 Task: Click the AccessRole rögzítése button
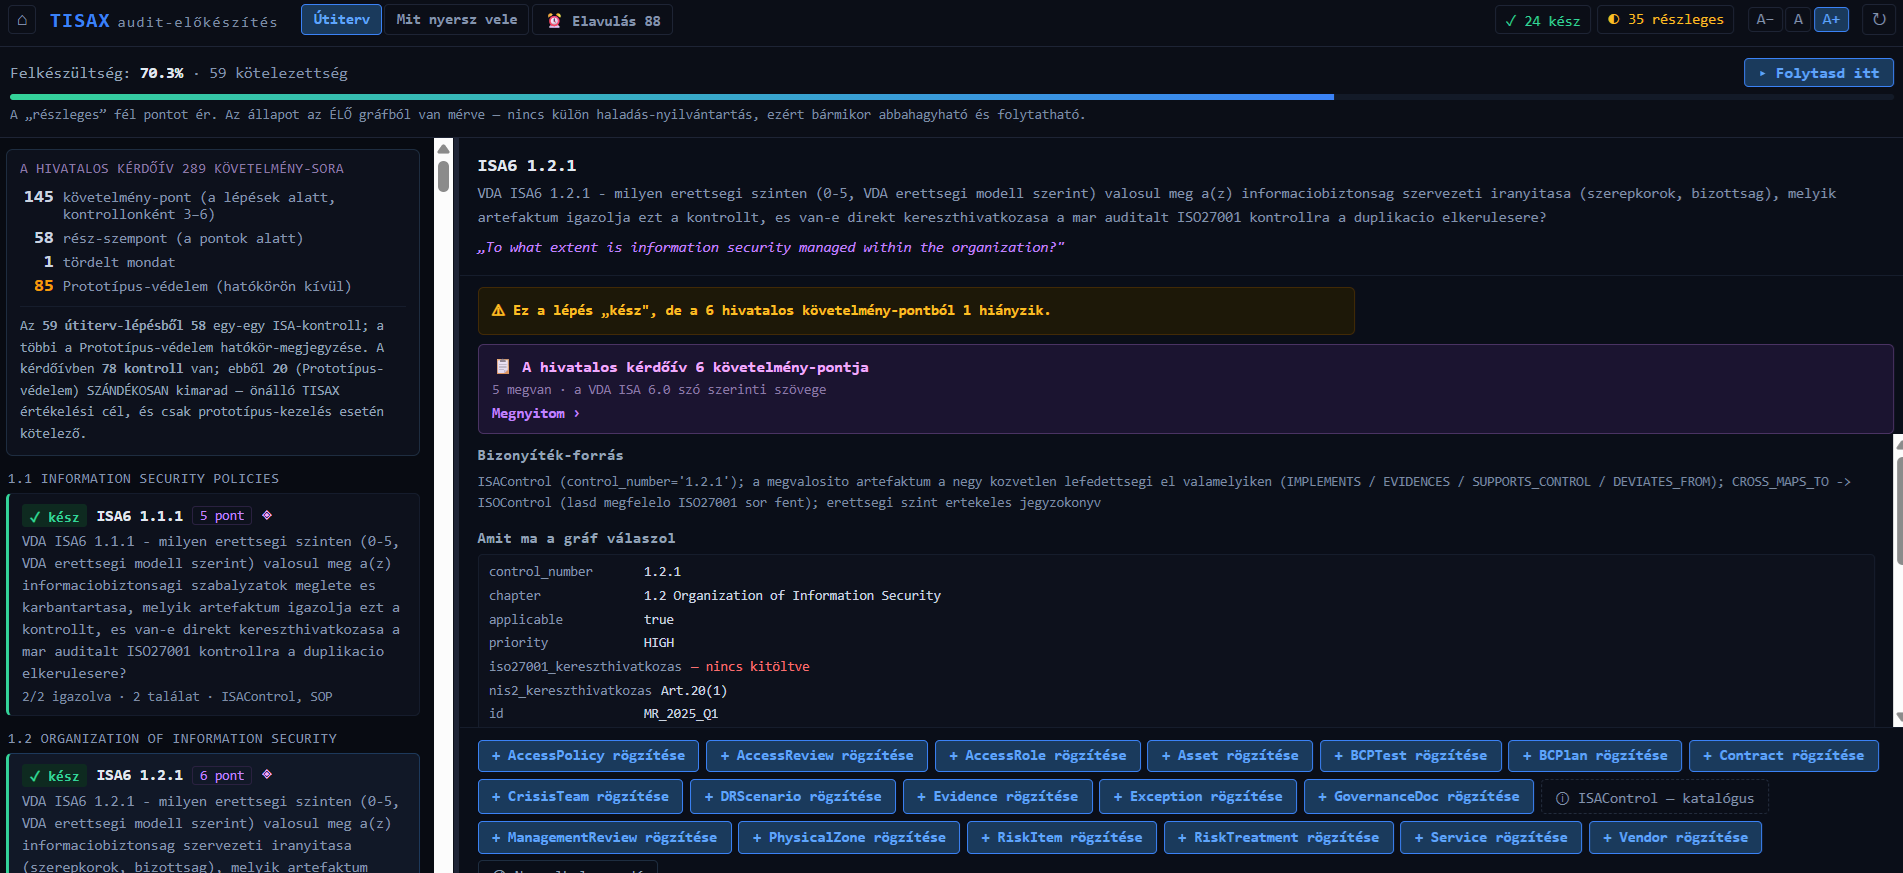(x=1037, y=756)
